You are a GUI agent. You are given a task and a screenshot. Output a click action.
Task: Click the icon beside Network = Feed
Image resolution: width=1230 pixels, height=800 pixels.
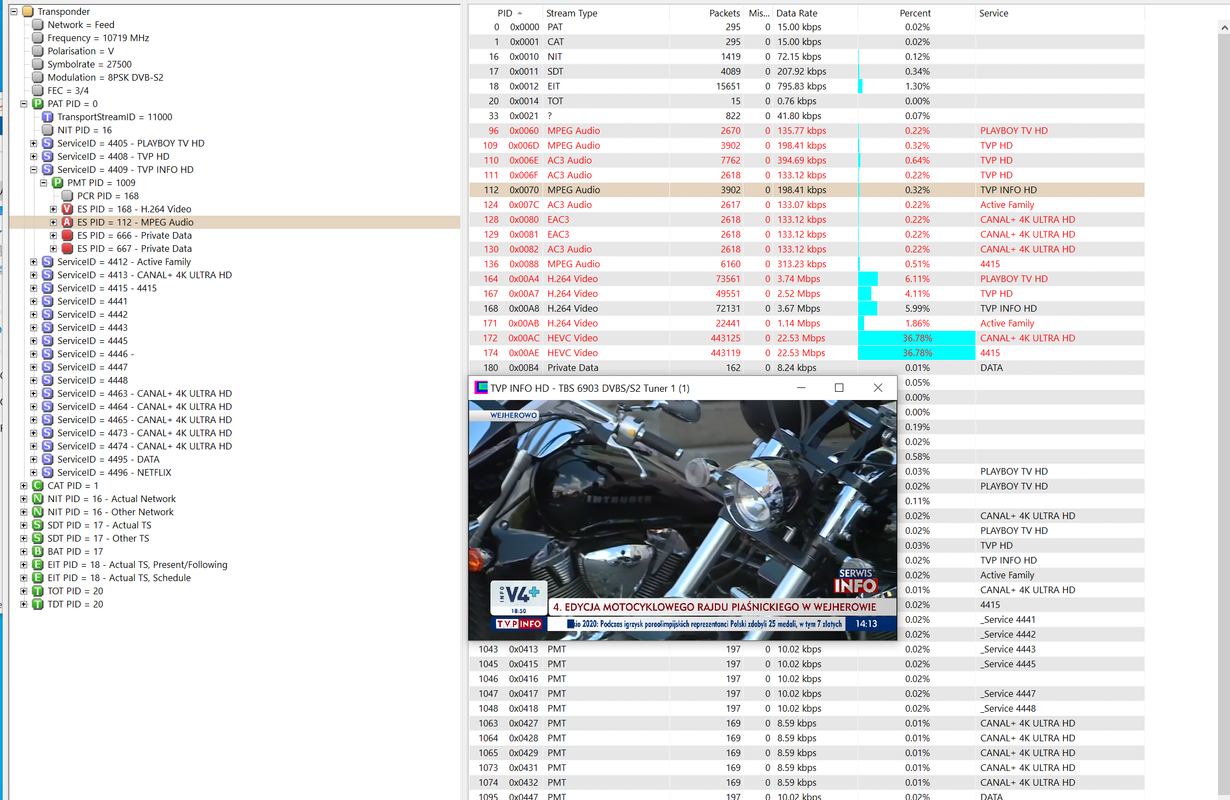coord(37,25)
